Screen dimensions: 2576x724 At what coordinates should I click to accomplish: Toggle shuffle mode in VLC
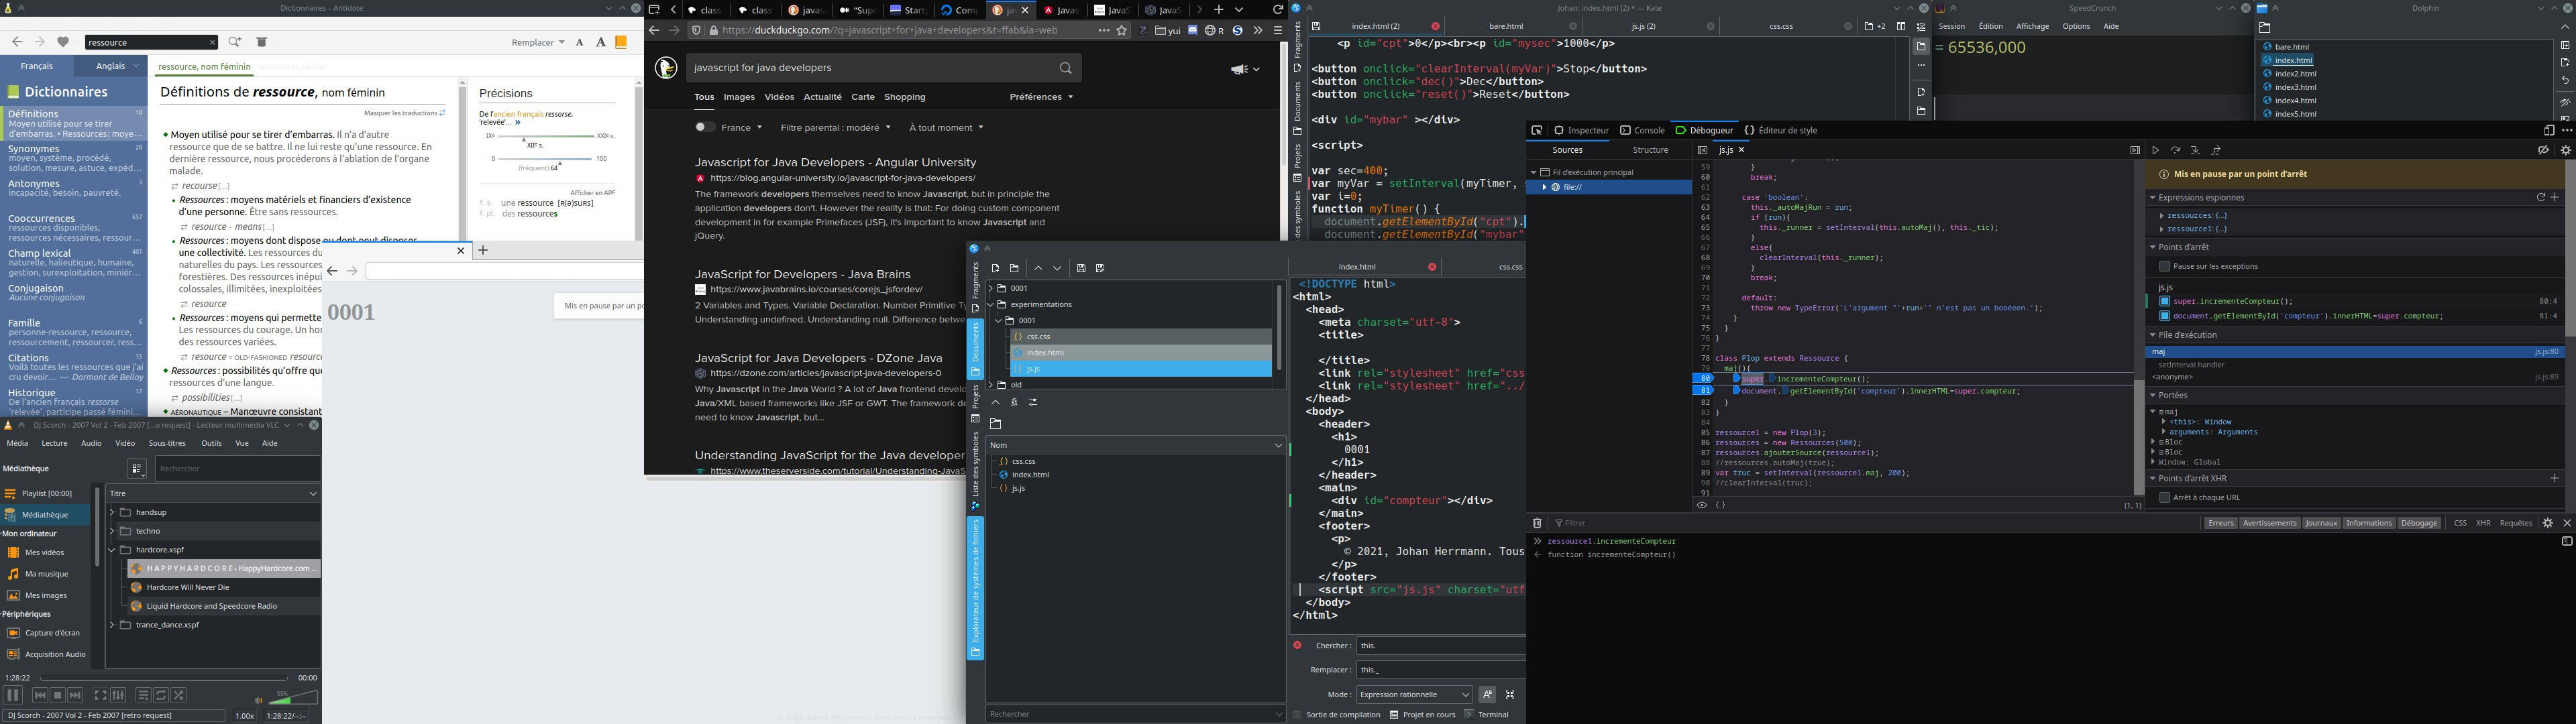point(179,695)
